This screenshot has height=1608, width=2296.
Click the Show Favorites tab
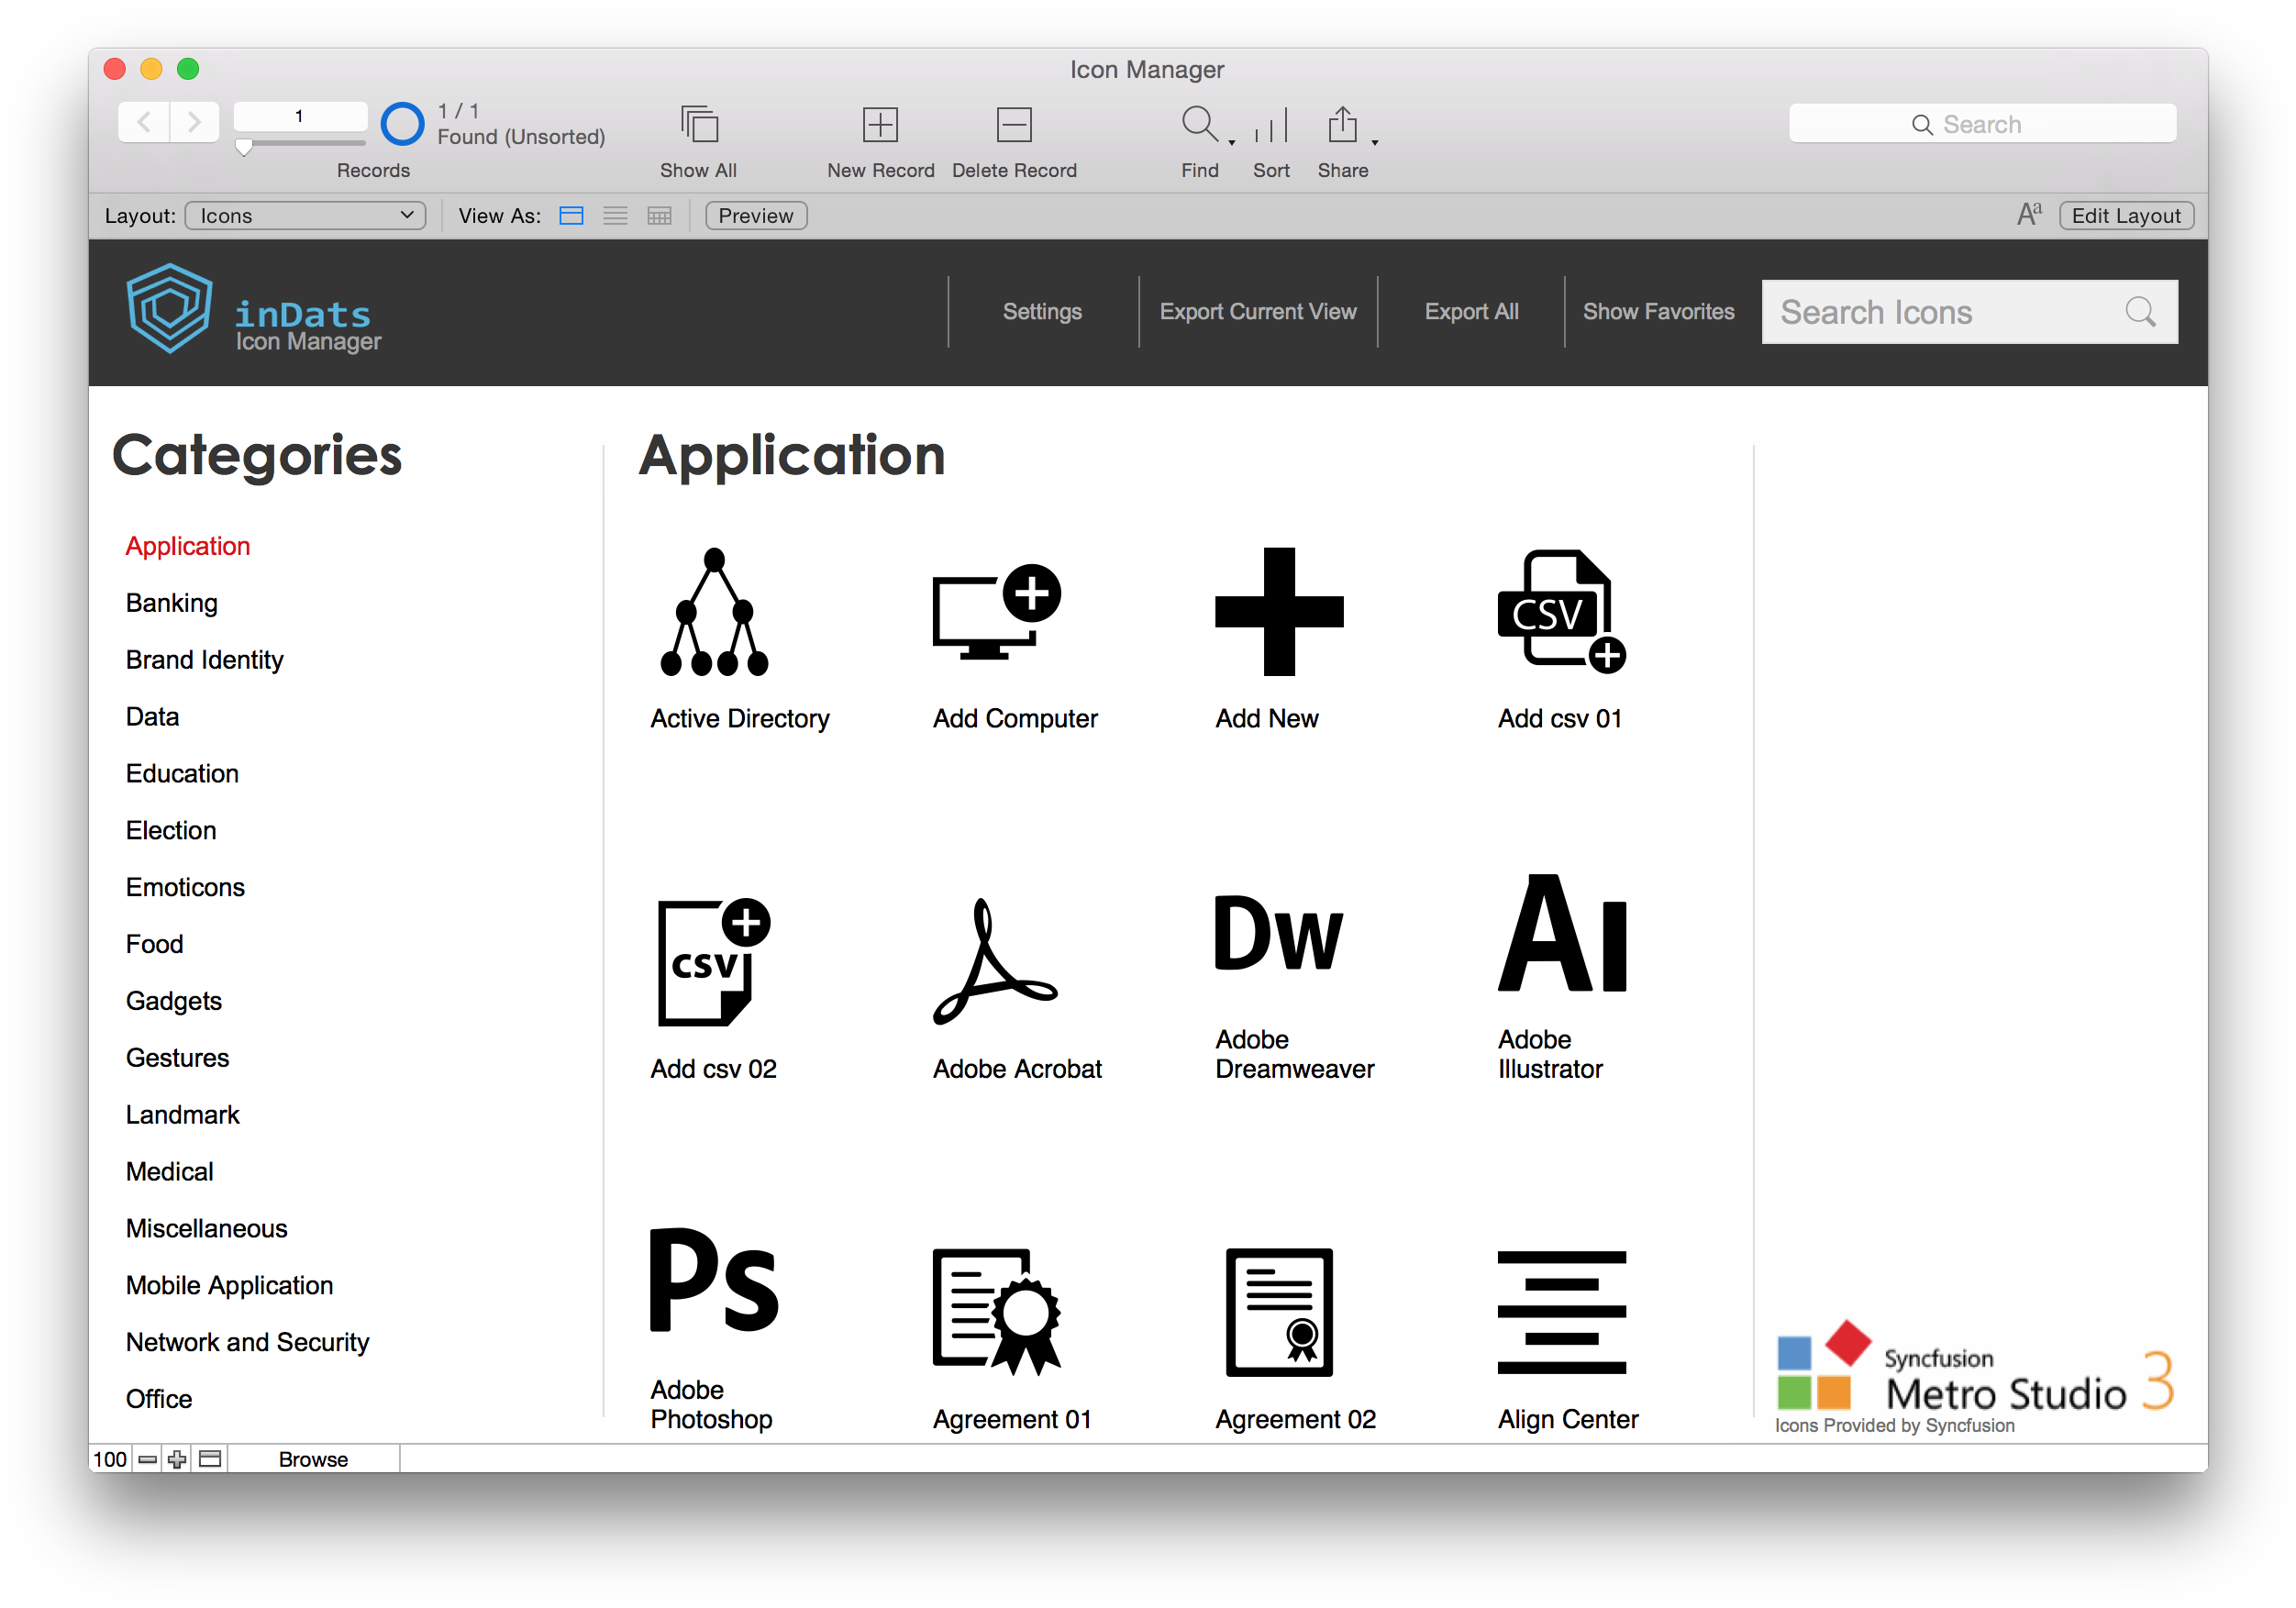[1659, 310]
